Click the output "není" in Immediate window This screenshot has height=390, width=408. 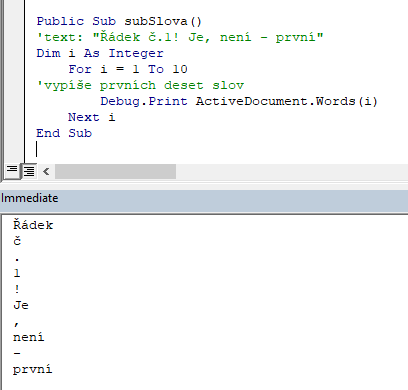28,337
